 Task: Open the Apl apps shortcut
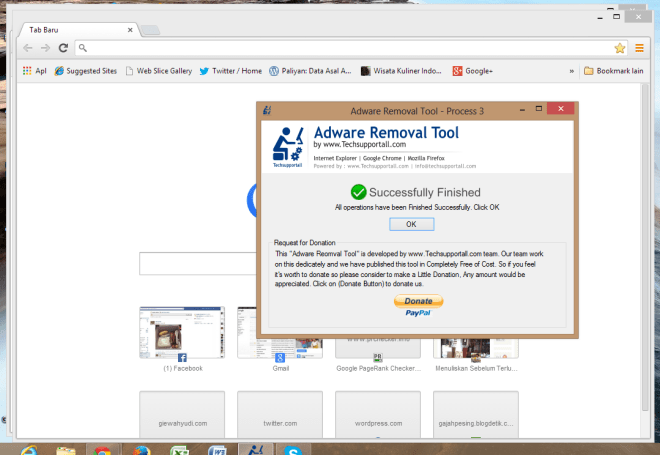[x=35, y=71]
